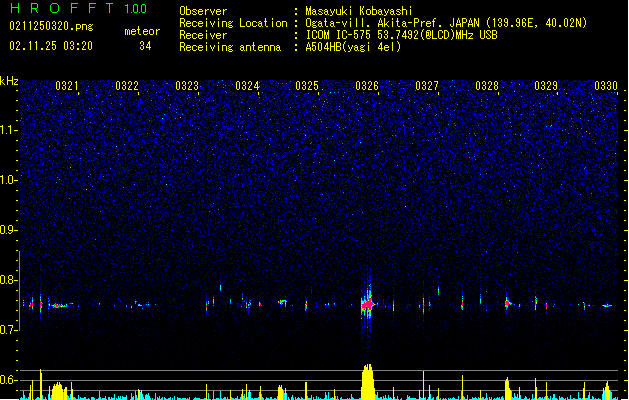
Task: Click the date stamp 02.11.25 03:20
Action: [51, 46]
